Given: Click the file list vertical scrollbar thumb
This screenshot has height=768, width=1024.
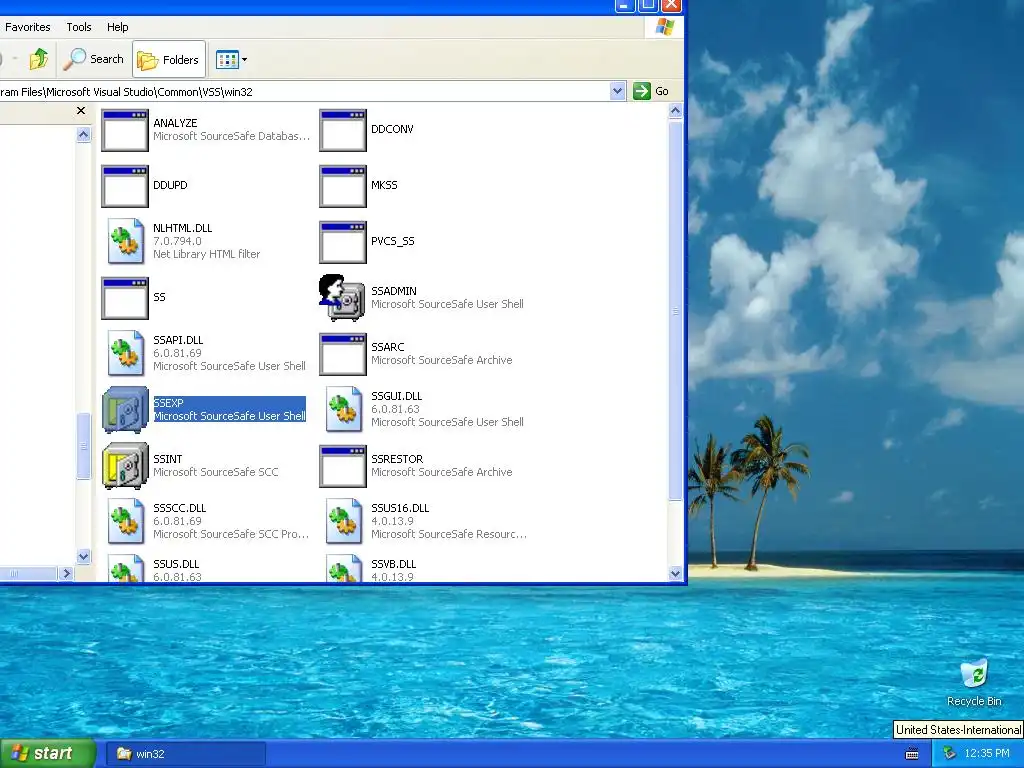Looking at the screenshot, I should [x=675, y=310].
